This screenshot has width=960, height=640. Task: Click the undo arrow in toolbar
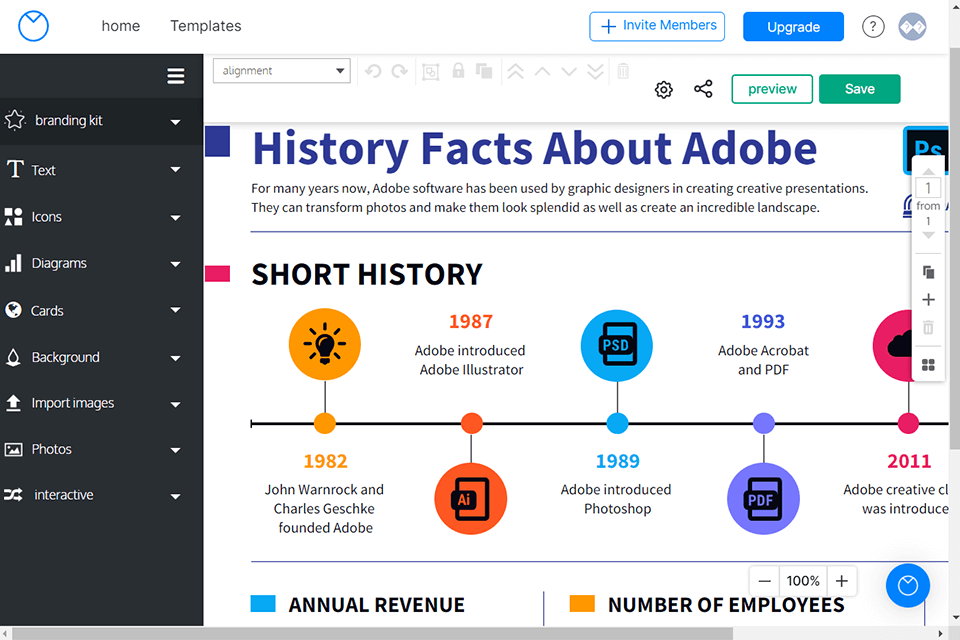[x=373, y=71]
